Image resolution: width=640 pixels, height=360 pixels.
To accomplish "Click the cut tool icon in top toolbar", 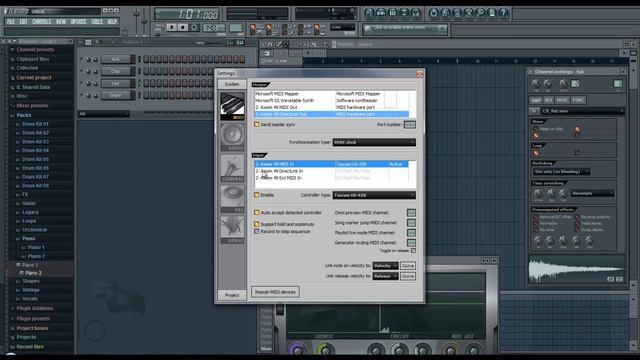I will 469,13.
